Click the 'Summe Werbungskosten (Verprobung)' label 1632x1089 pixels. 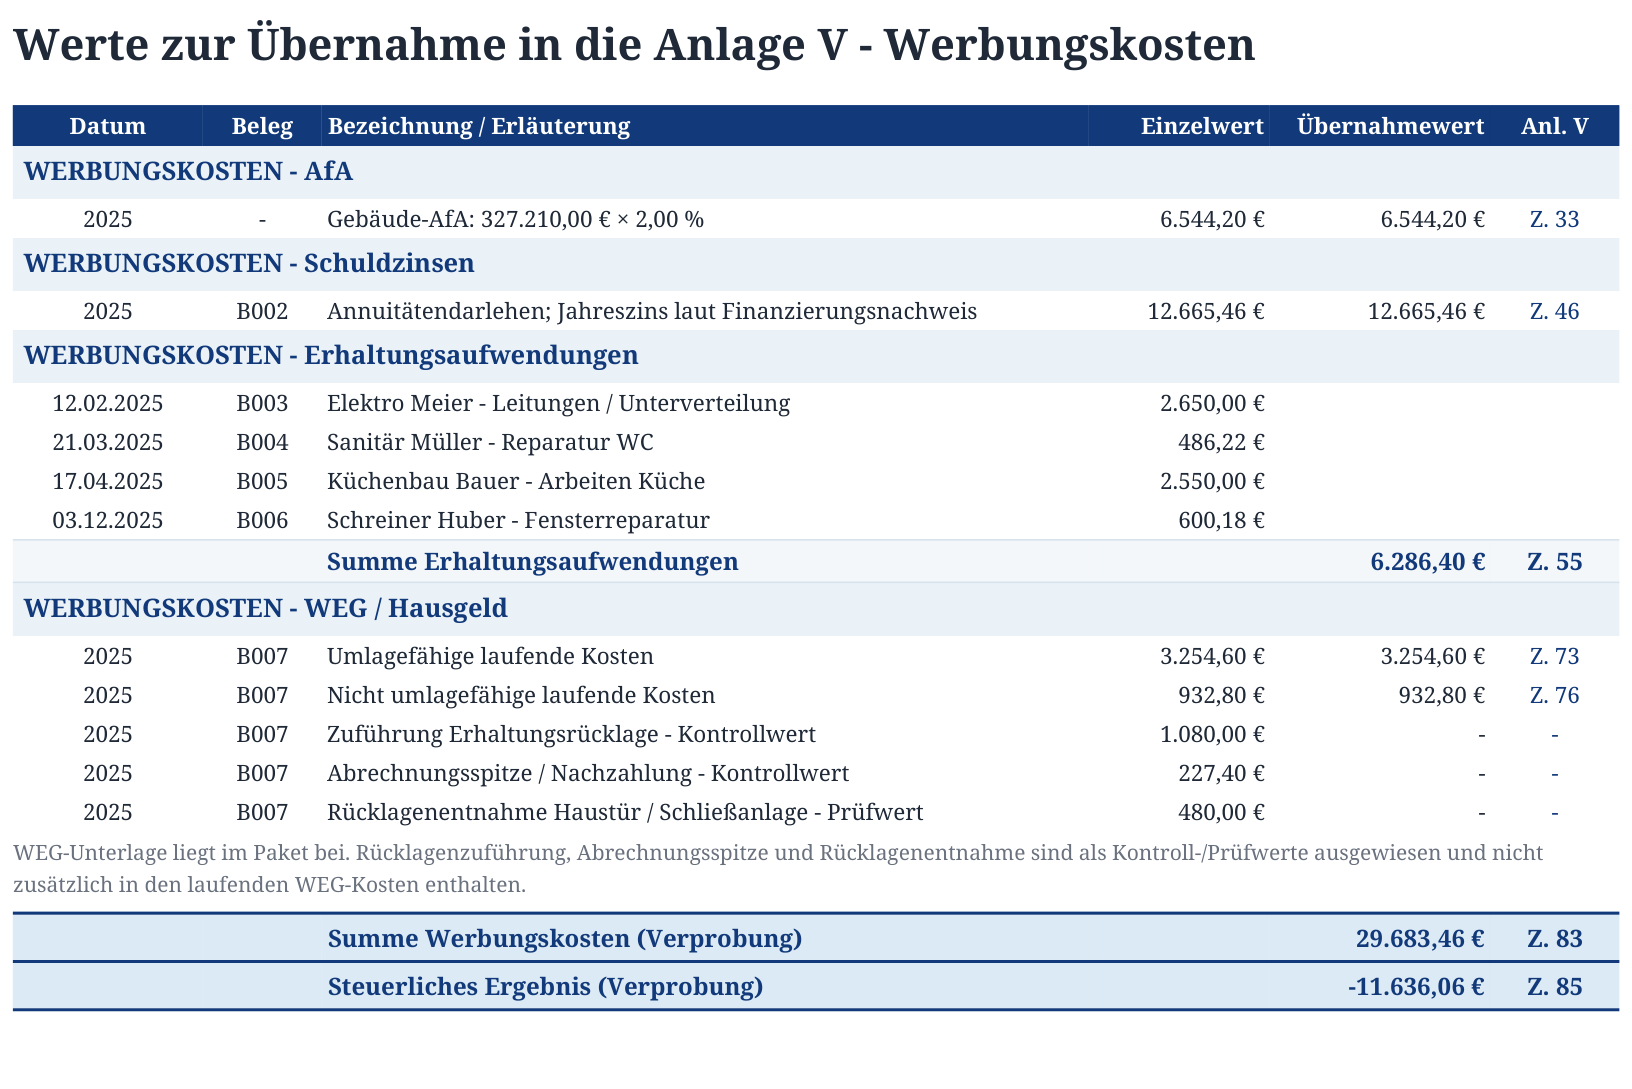tap(565, 939)
